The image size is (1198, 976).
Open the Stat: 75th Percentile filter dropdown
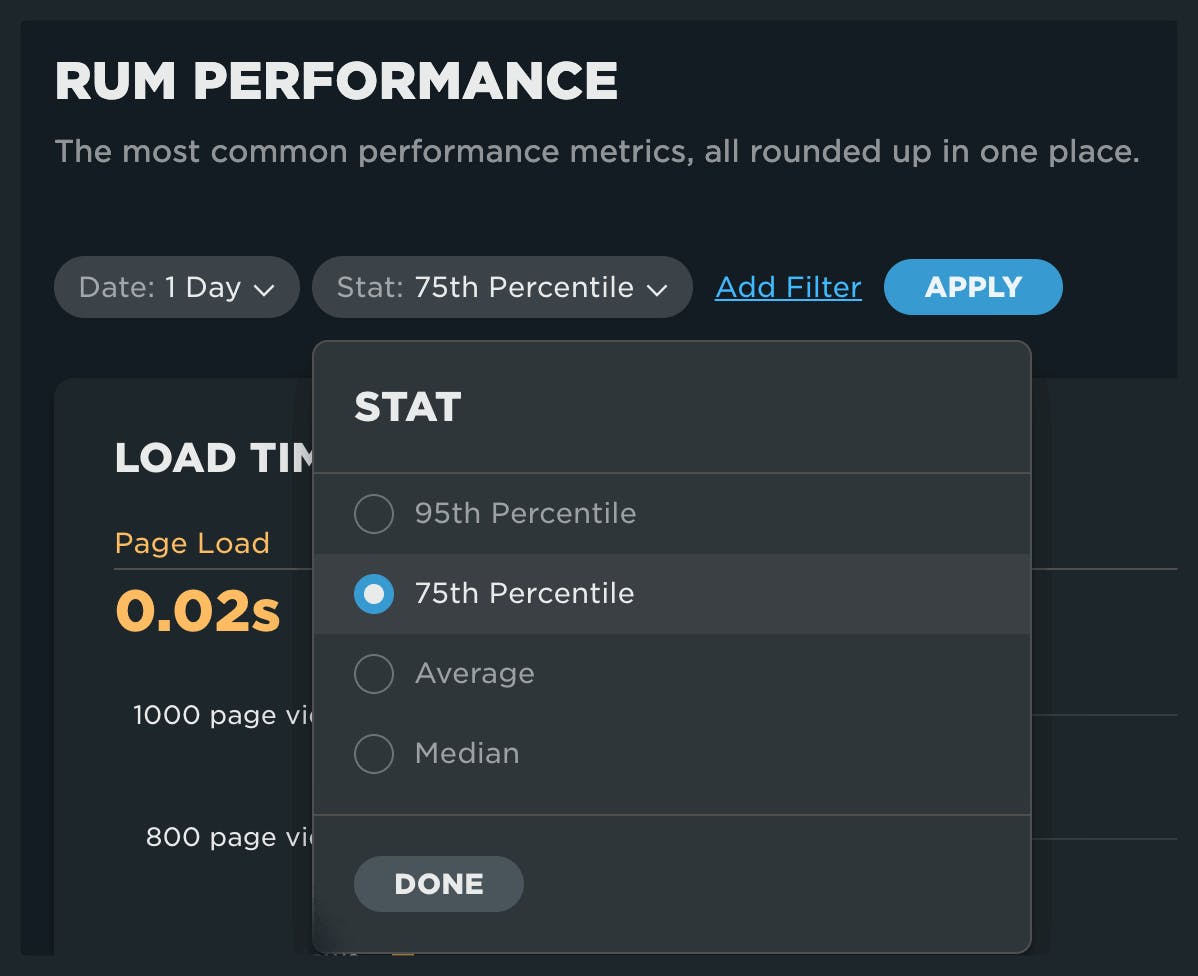tap(501, 288)
